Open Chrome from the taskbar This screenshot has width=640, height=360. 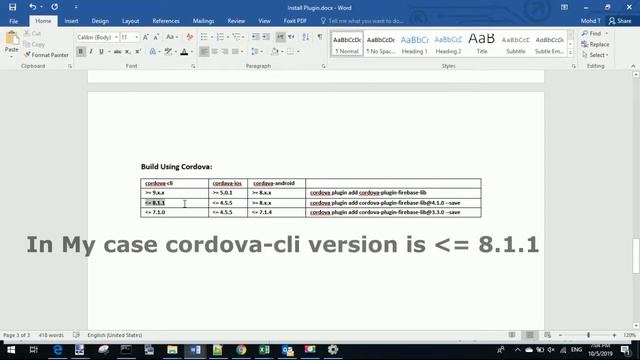point(241,350)
